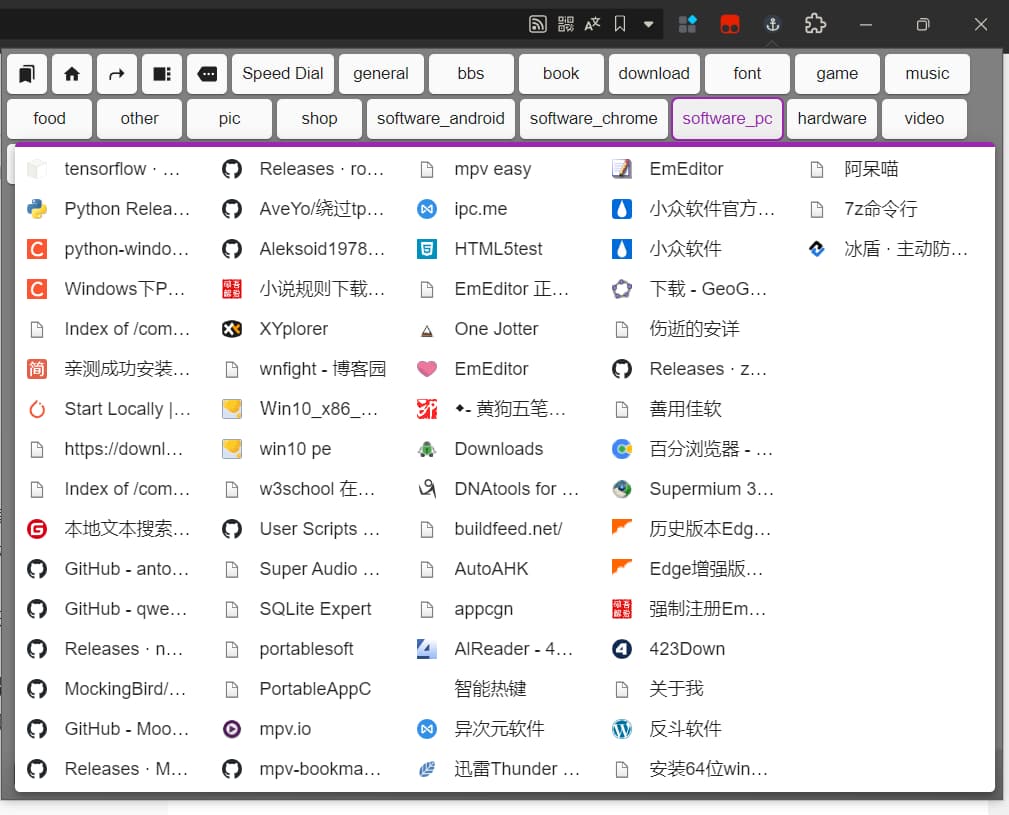Image resolution: width=1009 pixels, height=815 pixels.
Task: Open the translate icon in the address bar
Action: (x=593, y=24)
